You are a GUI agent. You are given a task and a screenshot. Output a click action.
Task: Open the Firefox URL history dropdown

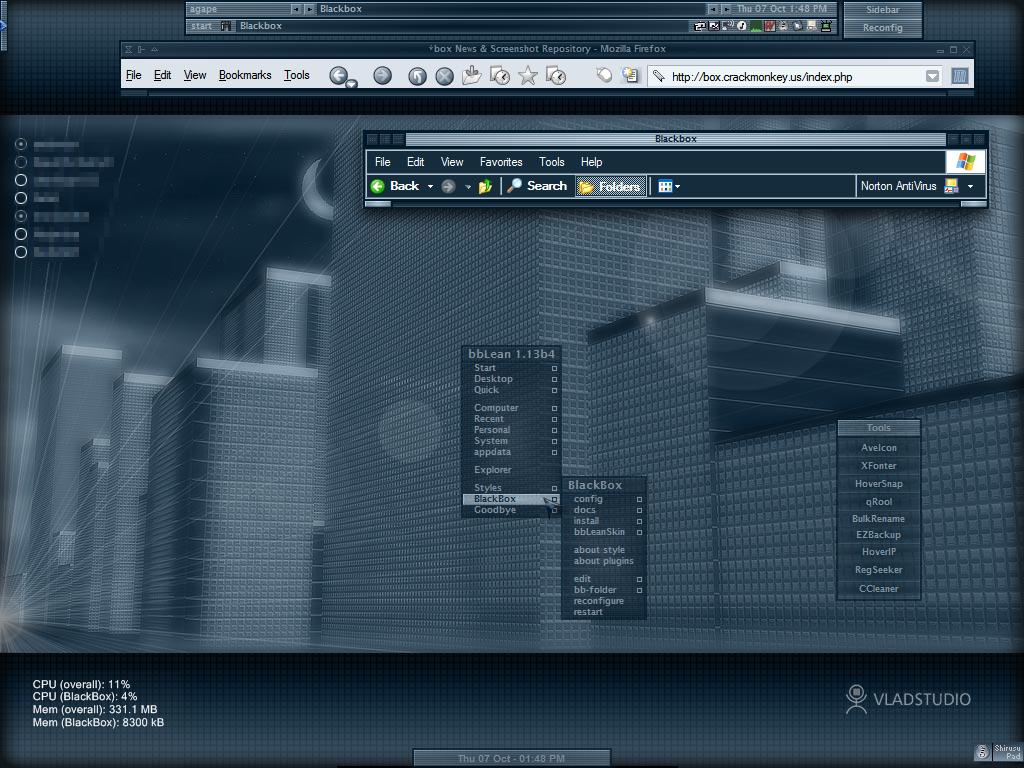tap(933, 76)
